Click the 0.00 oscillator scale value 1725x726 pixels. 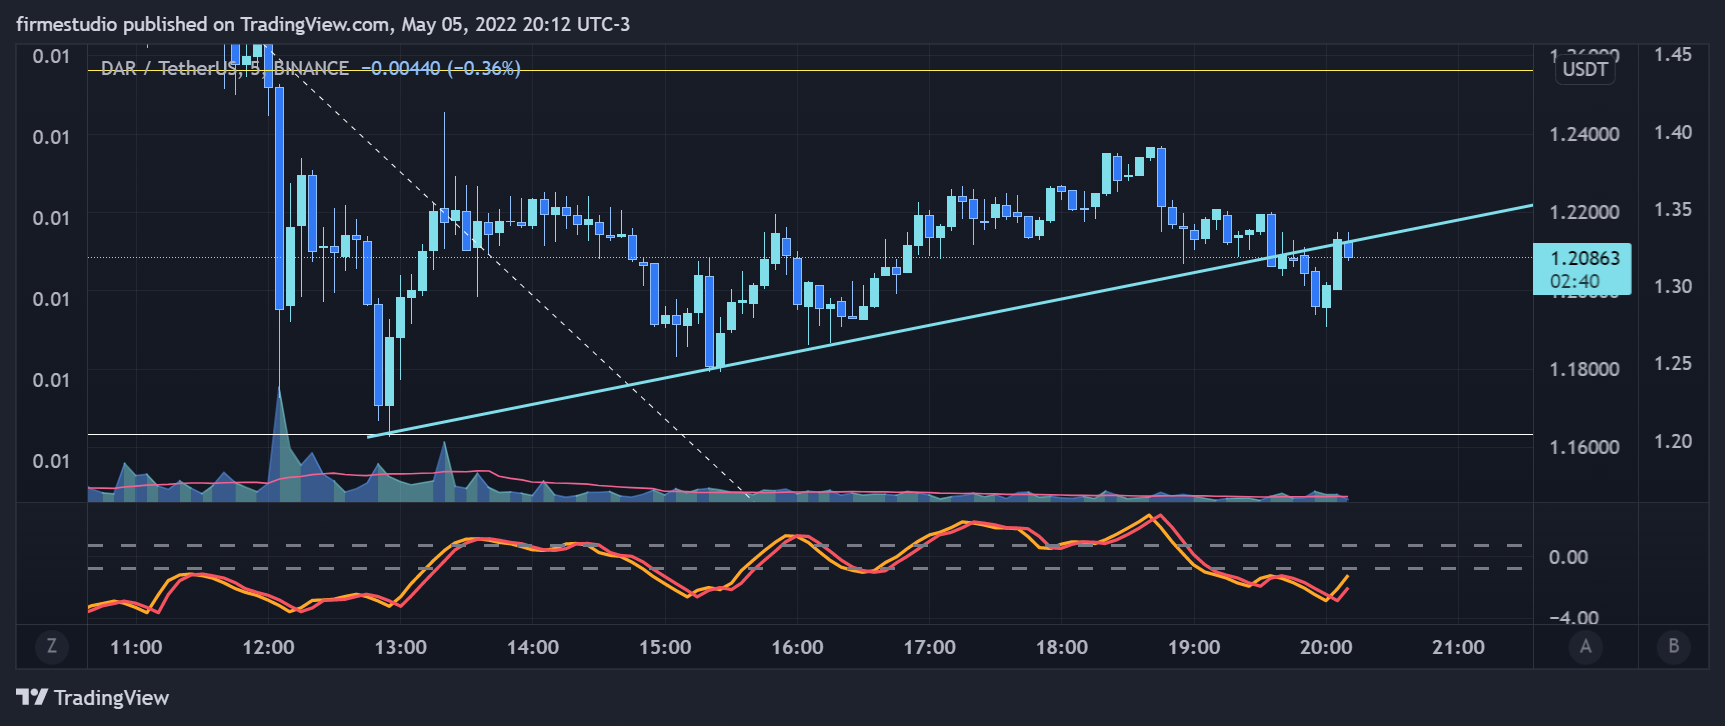1568,557
